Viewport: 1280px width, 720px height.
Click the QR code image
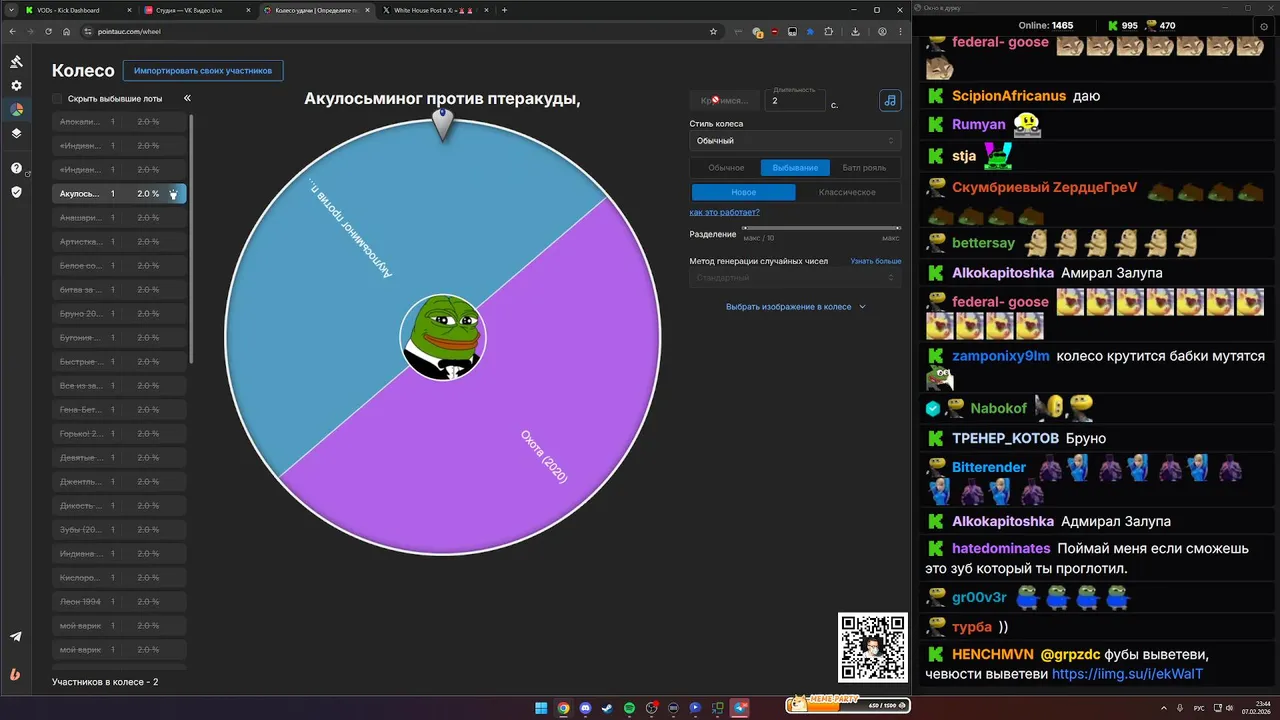point(873,647)
